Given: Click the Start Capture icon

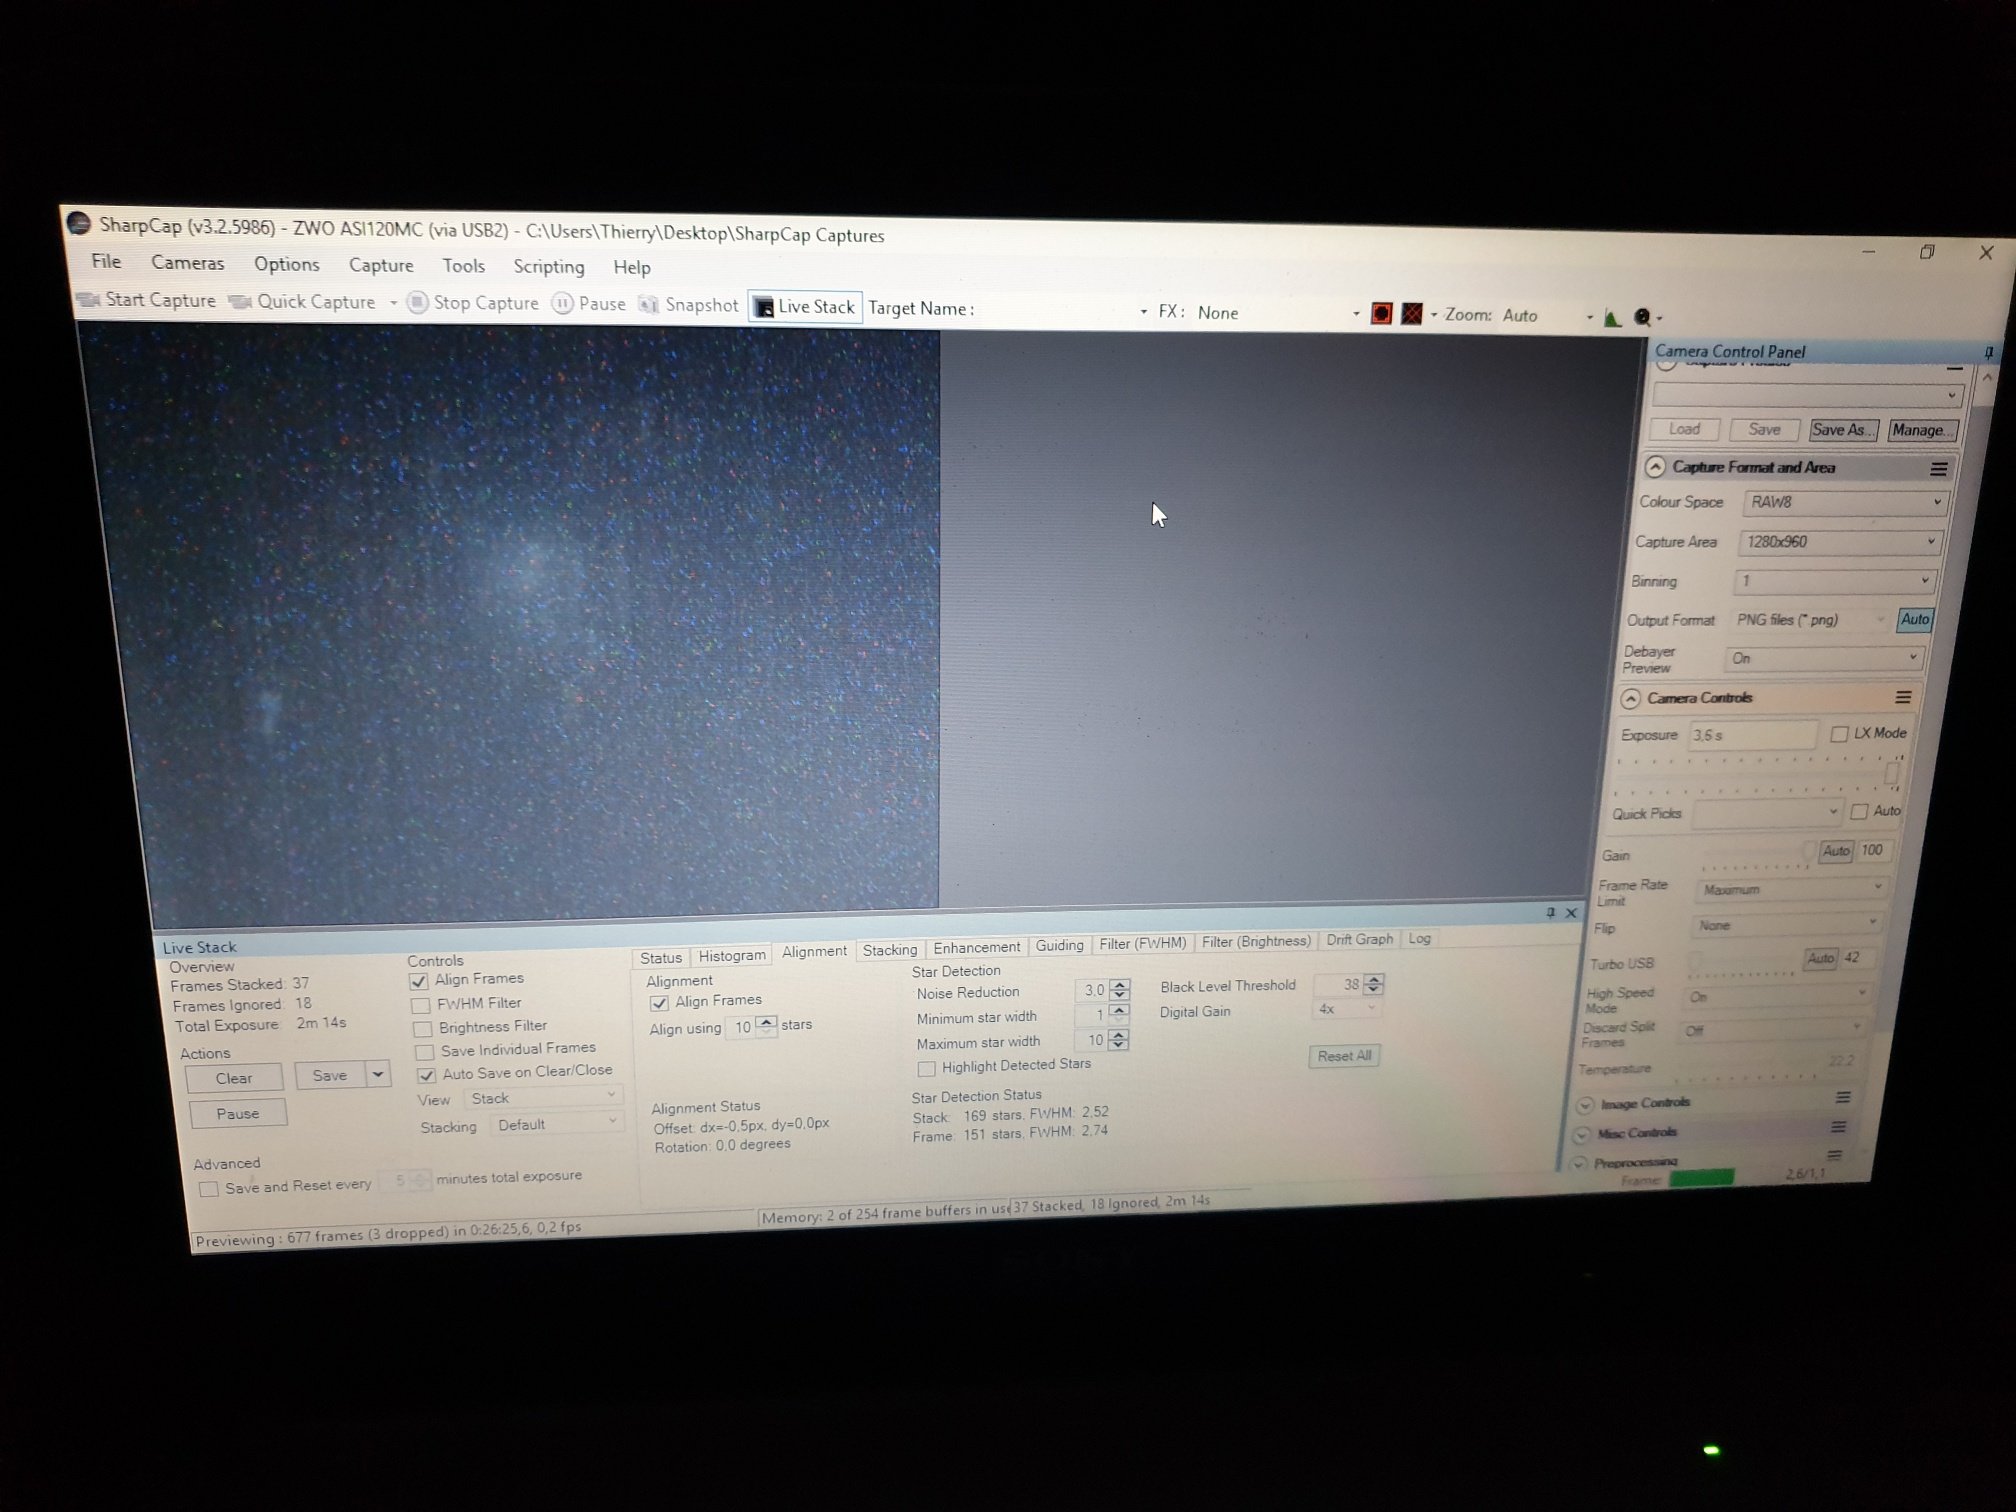Looking at the screenshot, I should tap(89, 299).
